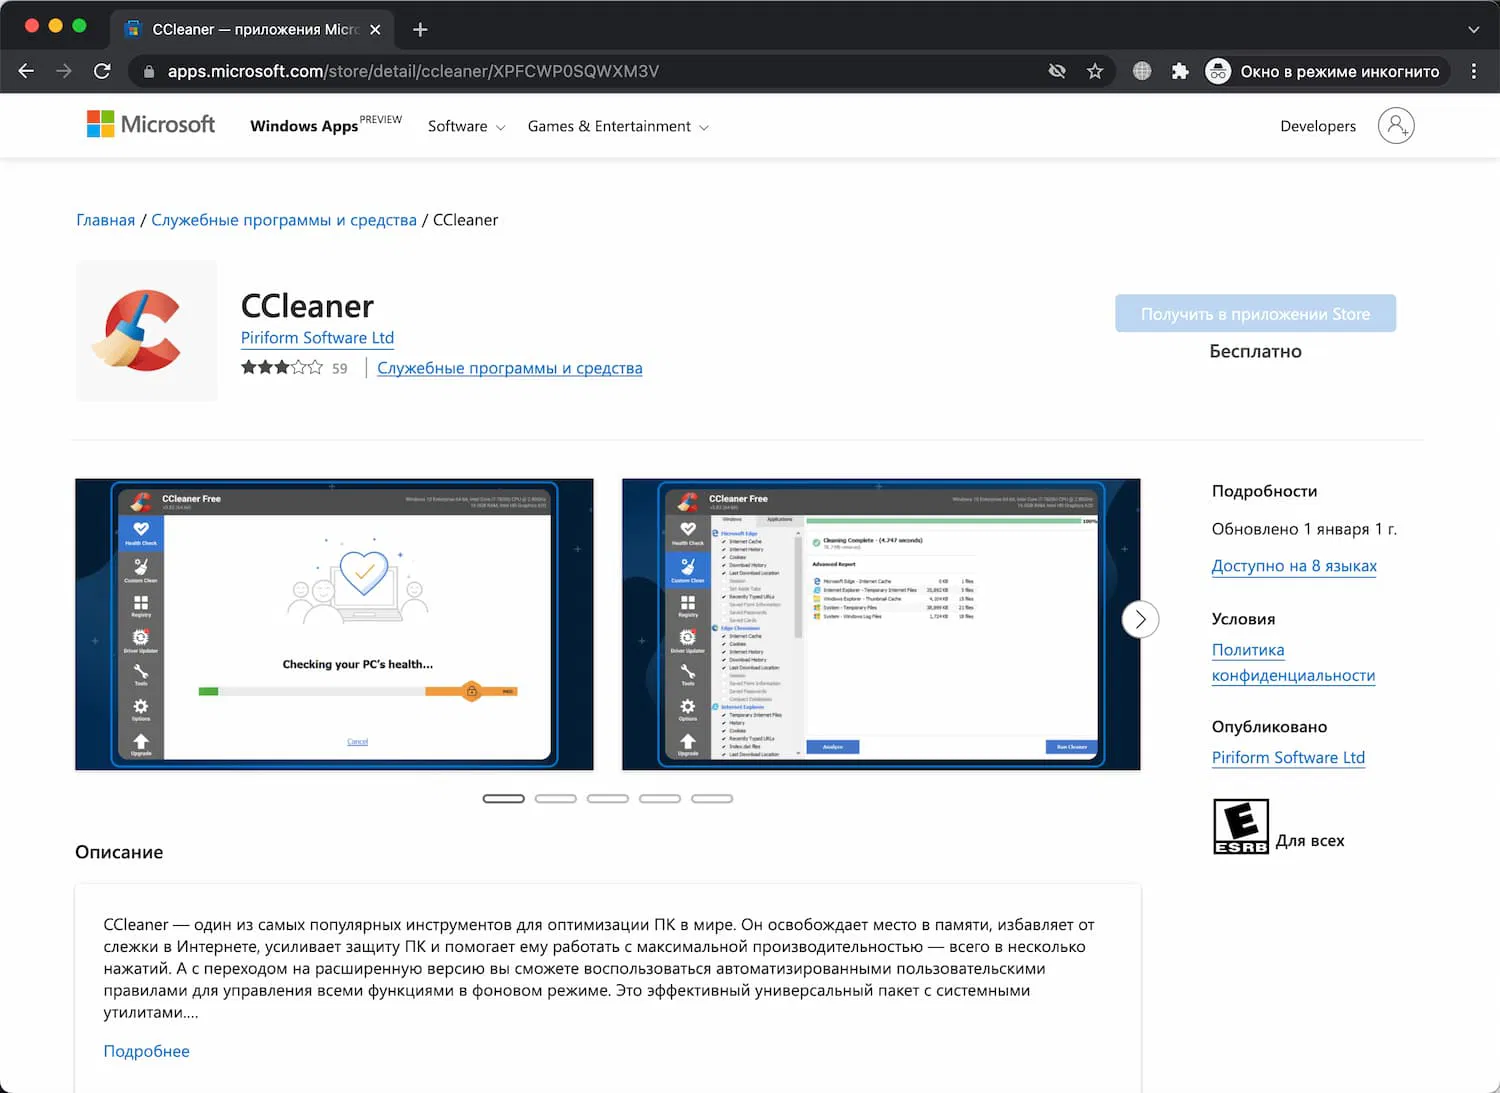The width and height of the screenshot is (1500, 1093).
Task: Click the ESRB rating badge
Action: click(x=1240, y=826)
